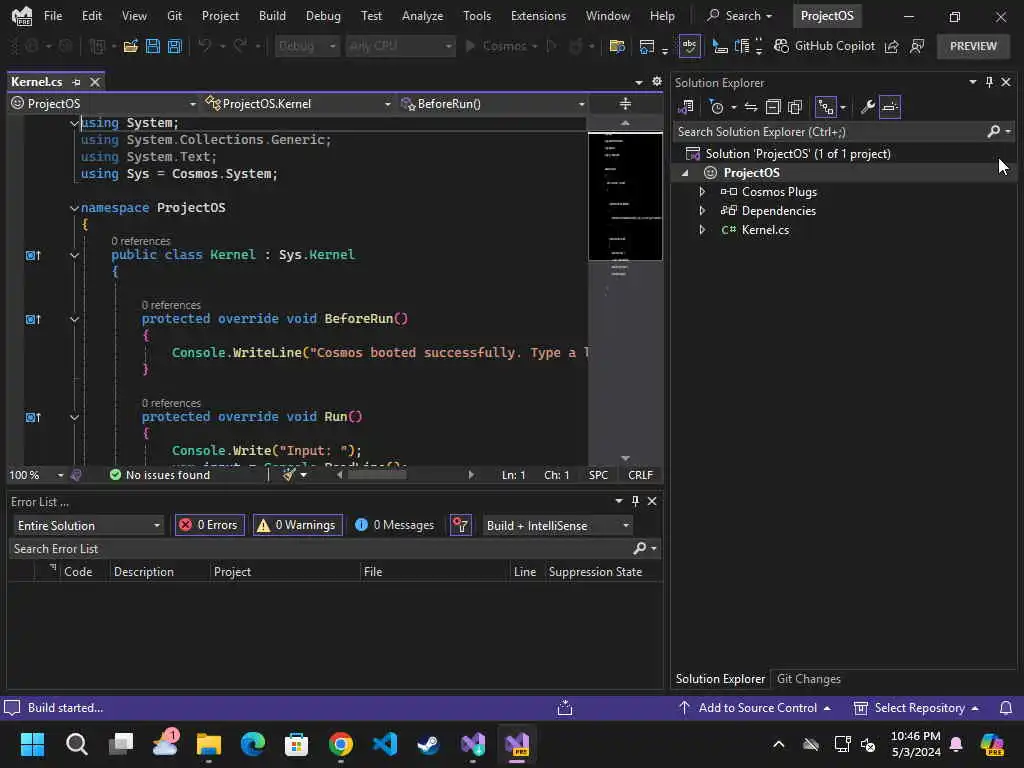This screenshot has height=768, width=1024.
Task: Click the No issues found indicator
Action: pos(160,475)
